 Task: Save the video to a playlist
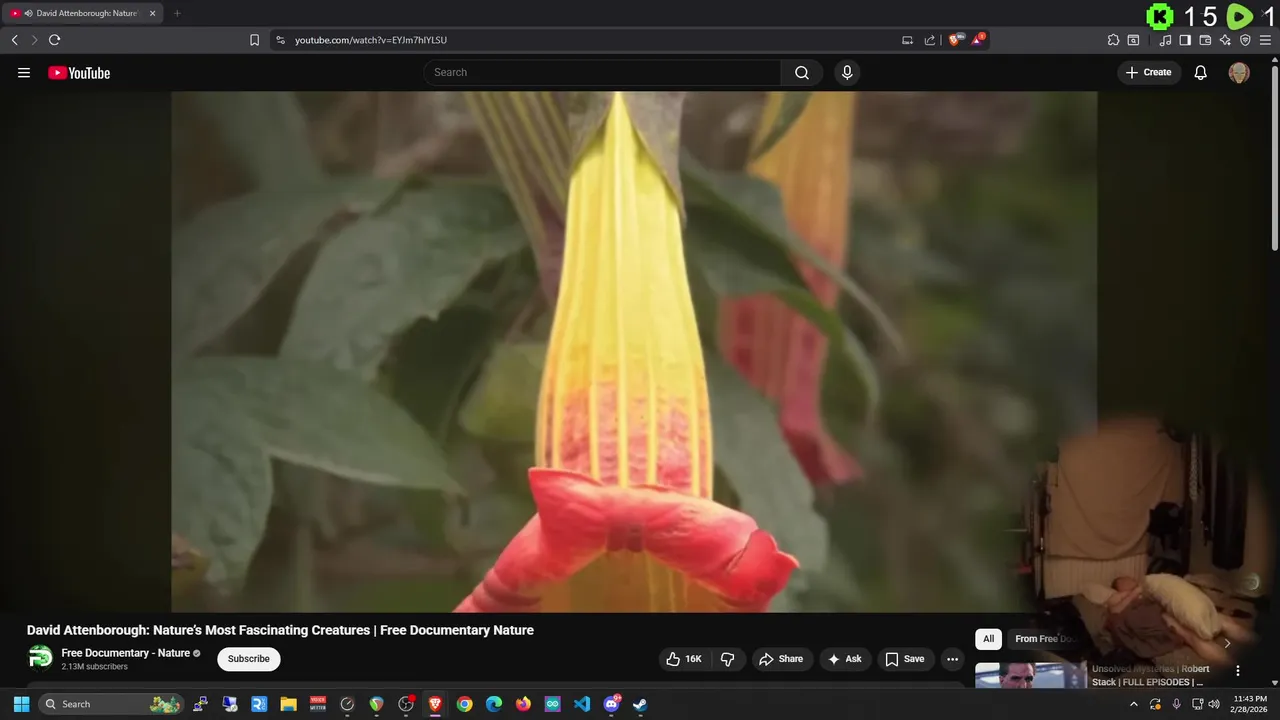pos(905,659)
